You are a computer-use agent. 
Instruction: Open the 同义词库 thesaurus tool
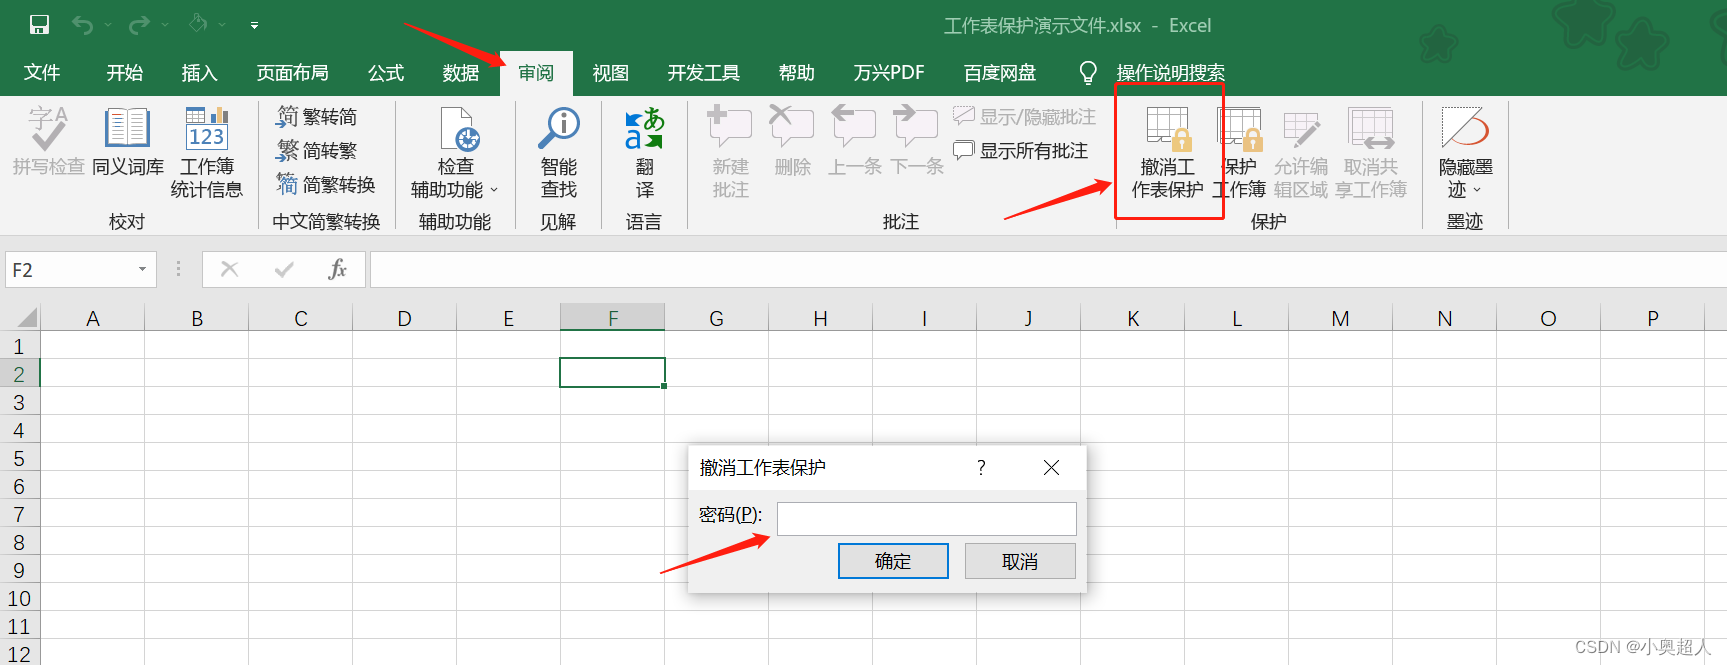tap(128, 141)
